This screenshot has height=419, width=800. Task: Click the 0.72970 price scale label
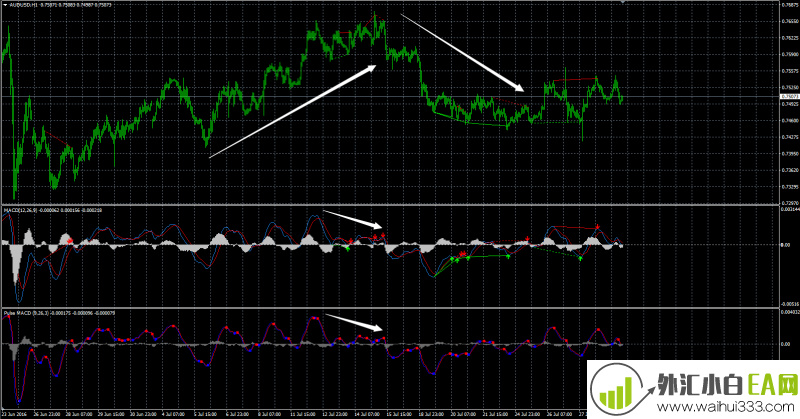(789, 203)
